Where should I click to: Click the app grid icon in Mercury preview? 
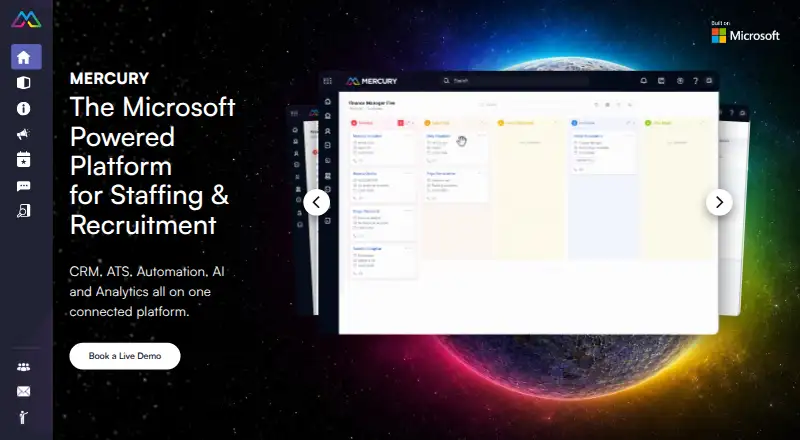point(328,81)
